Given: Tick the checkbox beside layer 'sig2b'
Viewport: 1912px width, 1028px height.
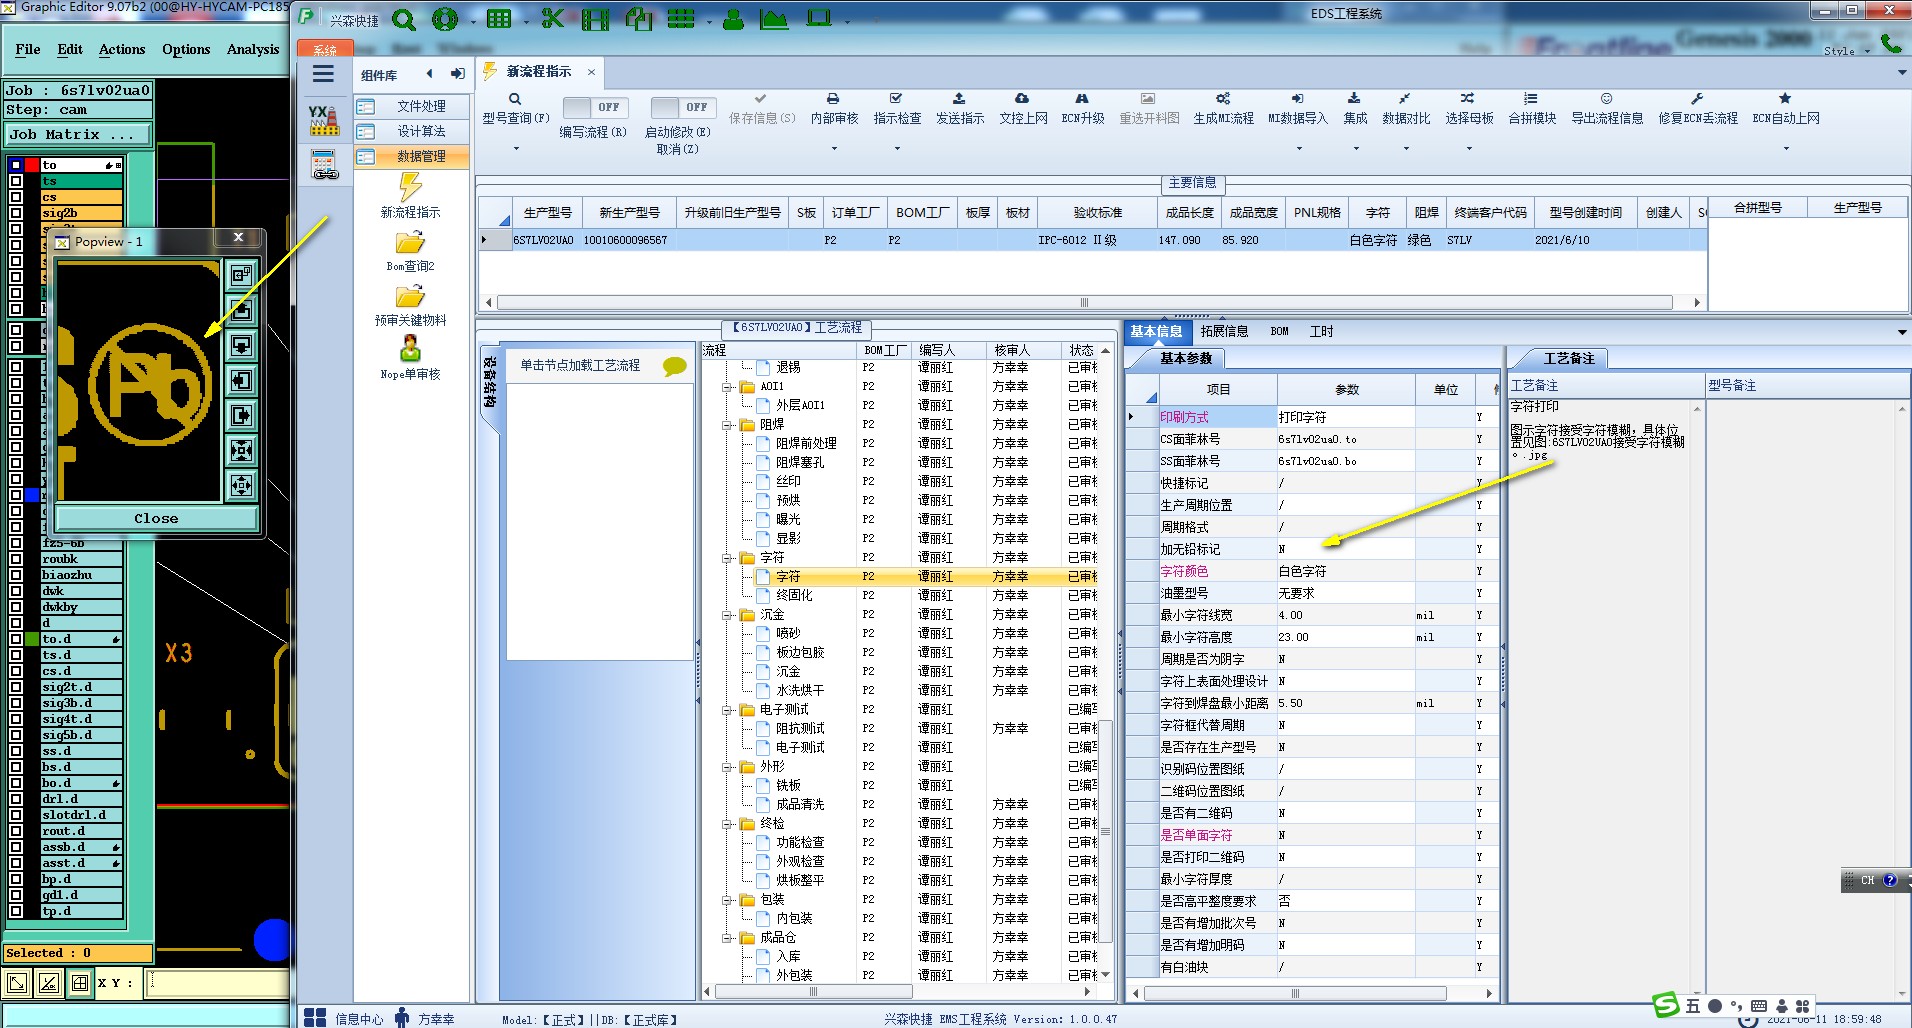Looking at the screenshot, I should point(16,213).
